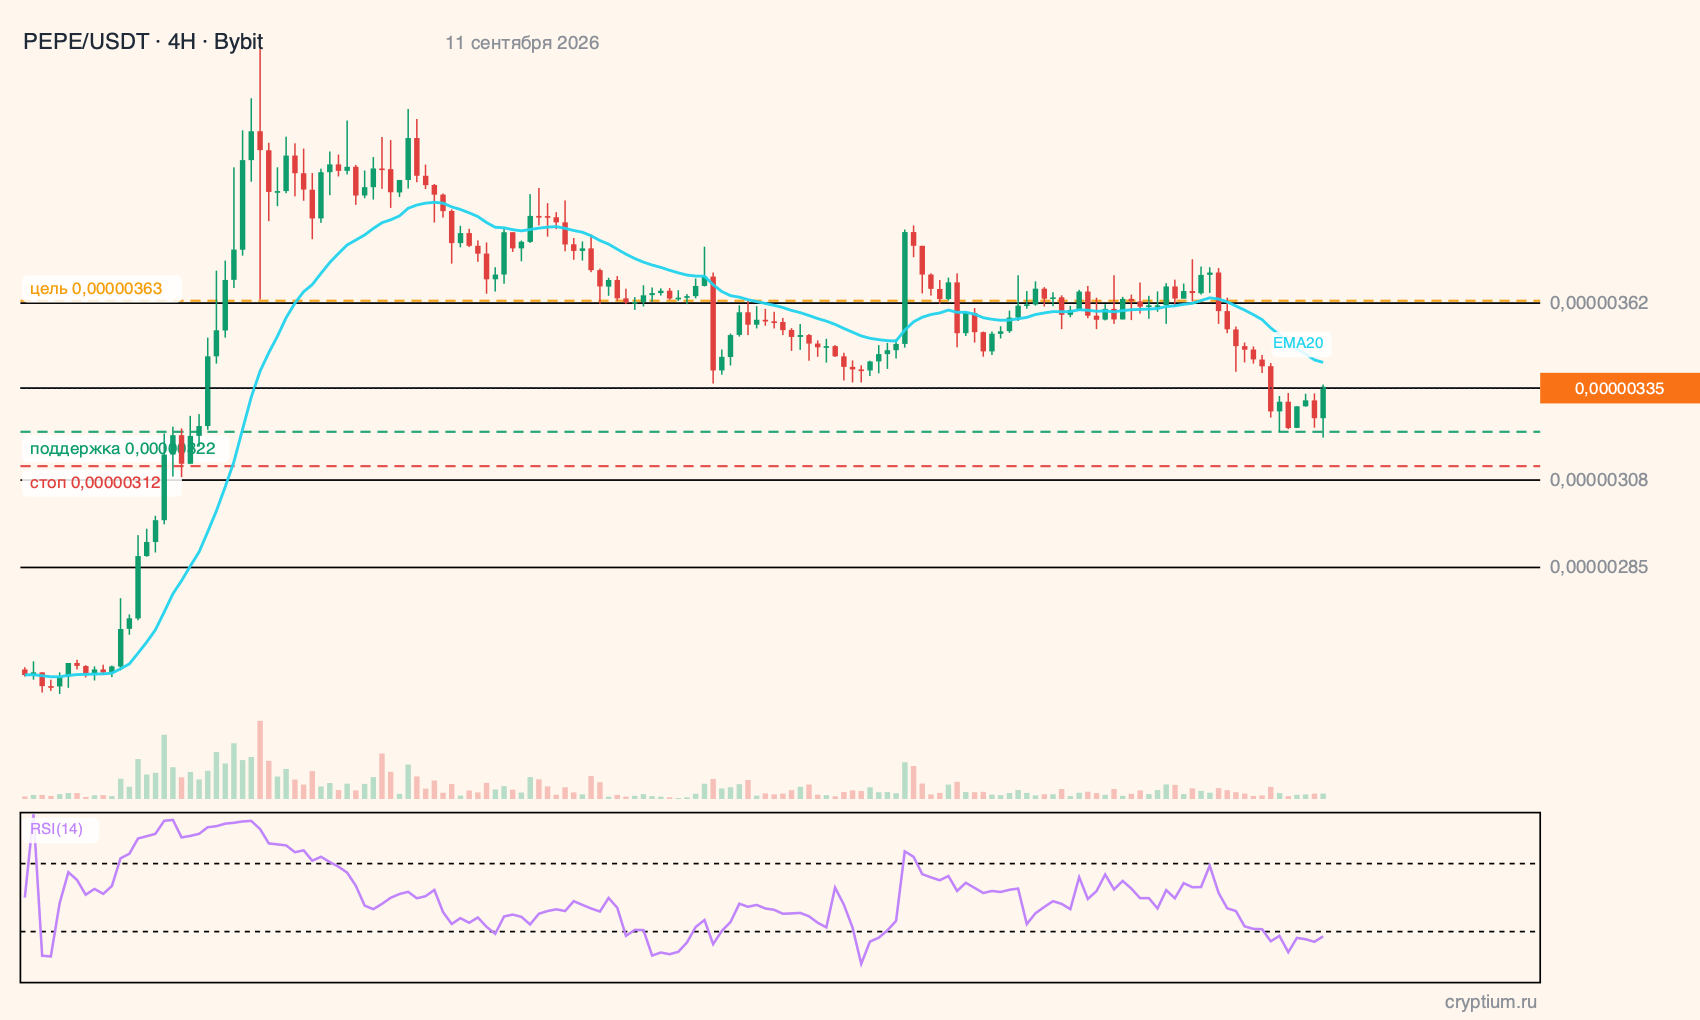This screenshot has width=1700, height=1020.
Task: Click the support label поддержка 0,00000322
Action: [x=122, y=449]
